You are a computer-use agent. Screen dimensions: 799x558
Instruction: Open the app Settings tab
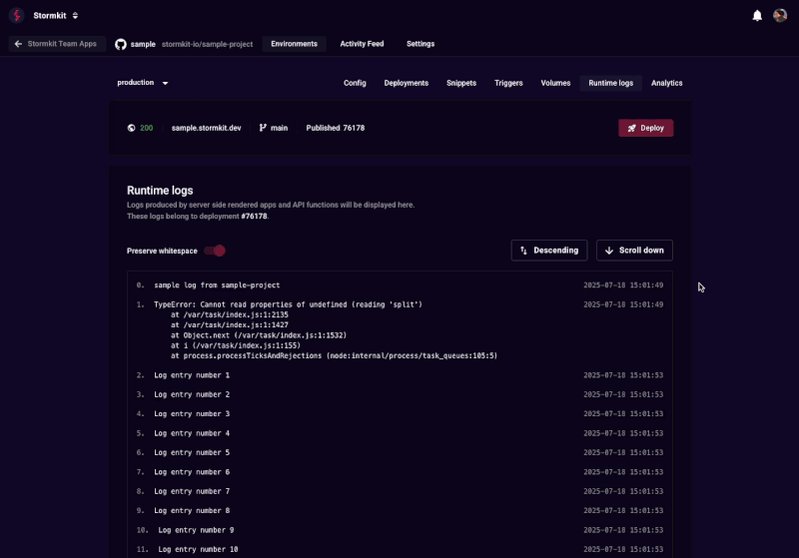point(420,44)
